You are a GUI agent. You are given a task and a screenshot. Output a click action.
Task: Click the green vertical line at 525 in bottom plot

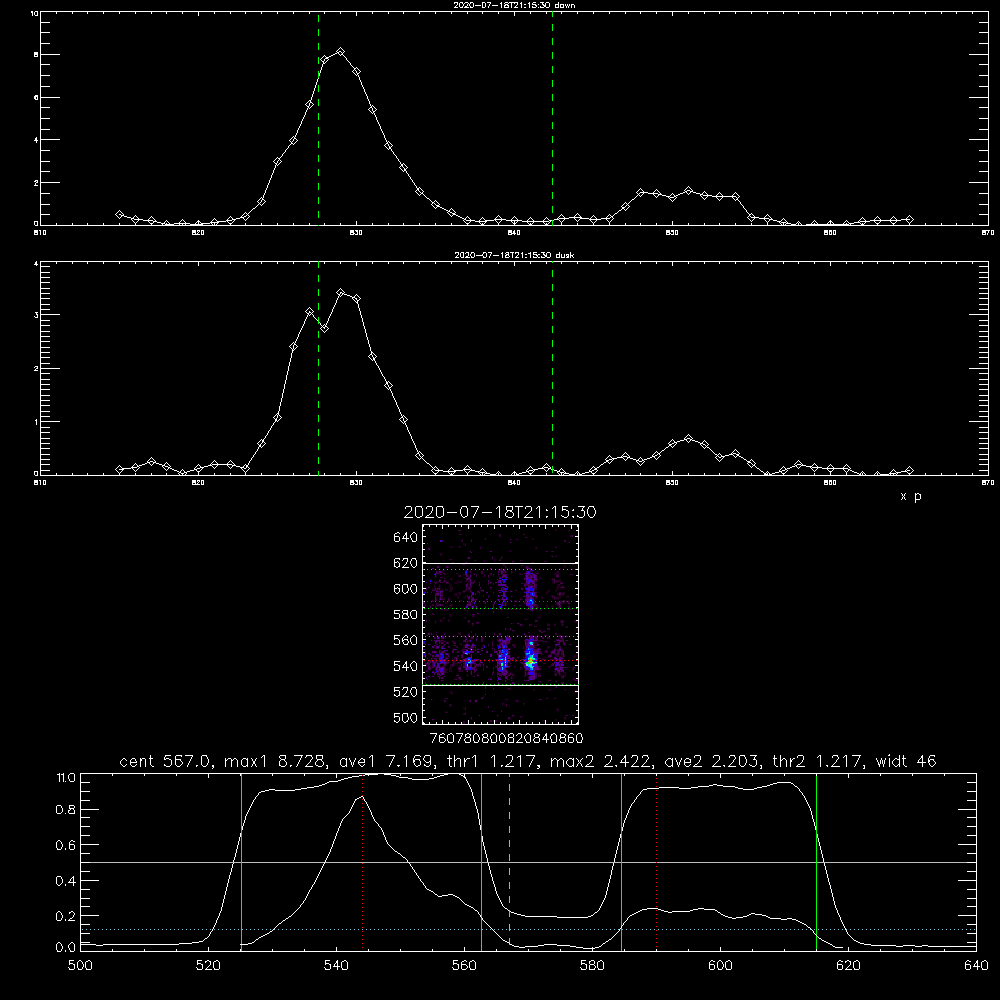[x=241, y=861]
